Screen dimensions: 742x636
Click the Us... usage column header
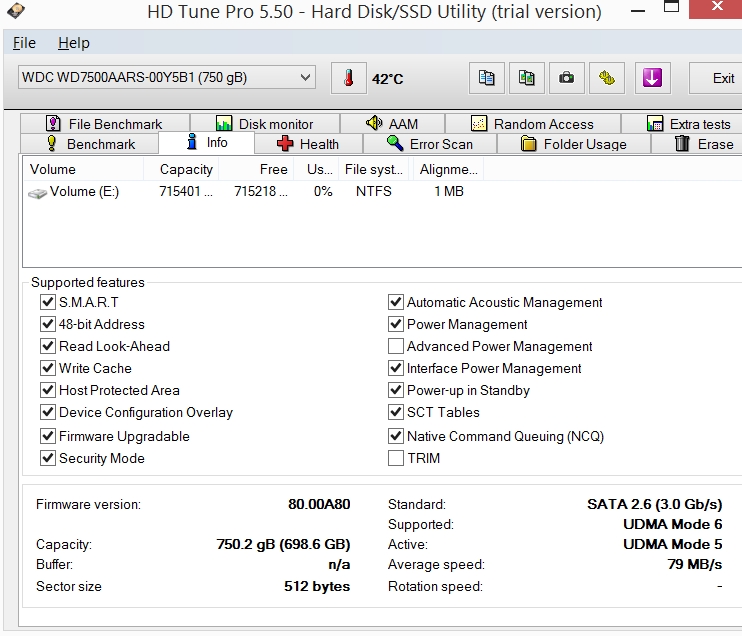[316, 169]
